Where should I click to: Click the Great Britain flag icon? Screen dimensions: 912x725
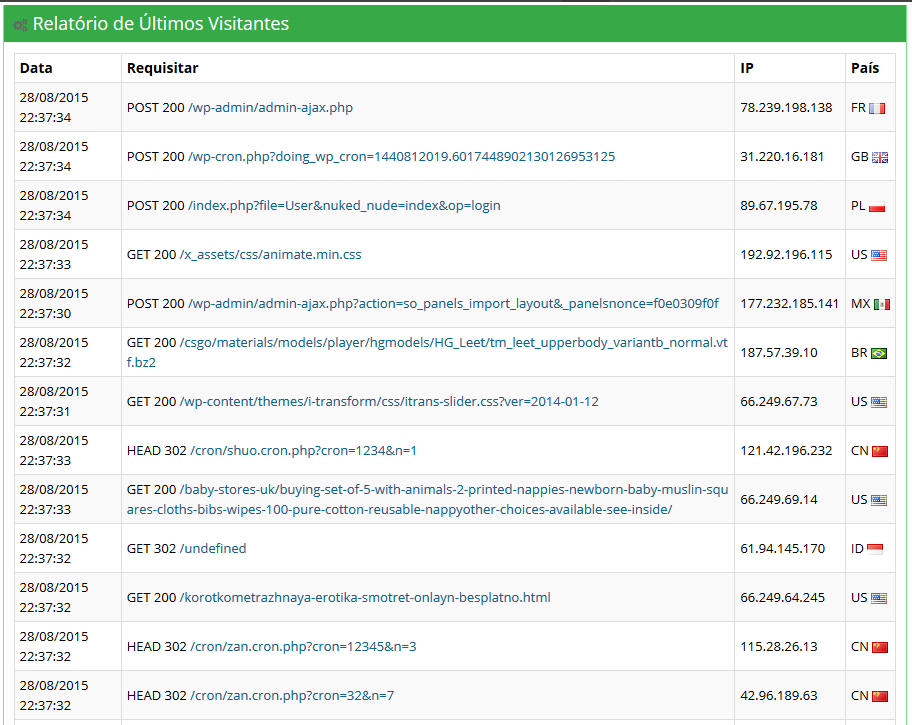click(x=880, y=157)
